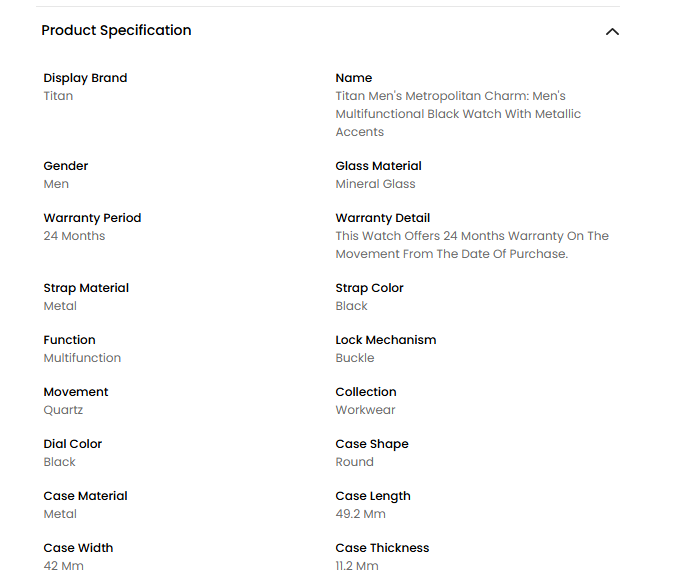Image resolution: width=683 pixels, height=587 pixels.
Task: Click the Case Material value 'Metal'
Action: pos(60,514)
